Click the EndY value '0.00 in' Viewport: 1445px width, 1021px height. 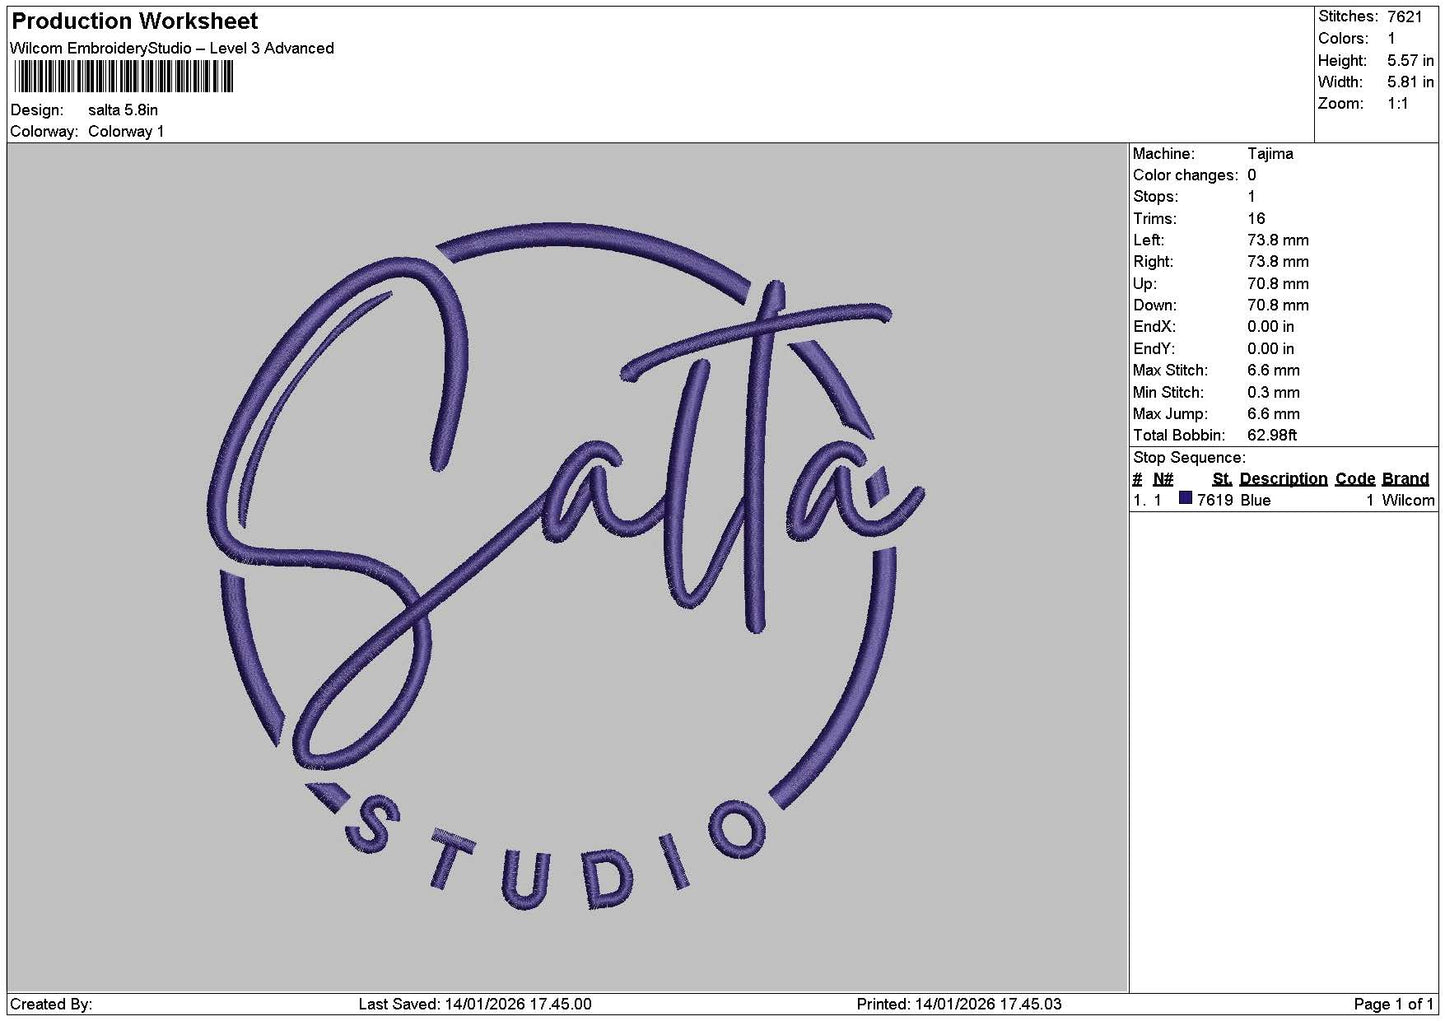[x=1271, y=349]
